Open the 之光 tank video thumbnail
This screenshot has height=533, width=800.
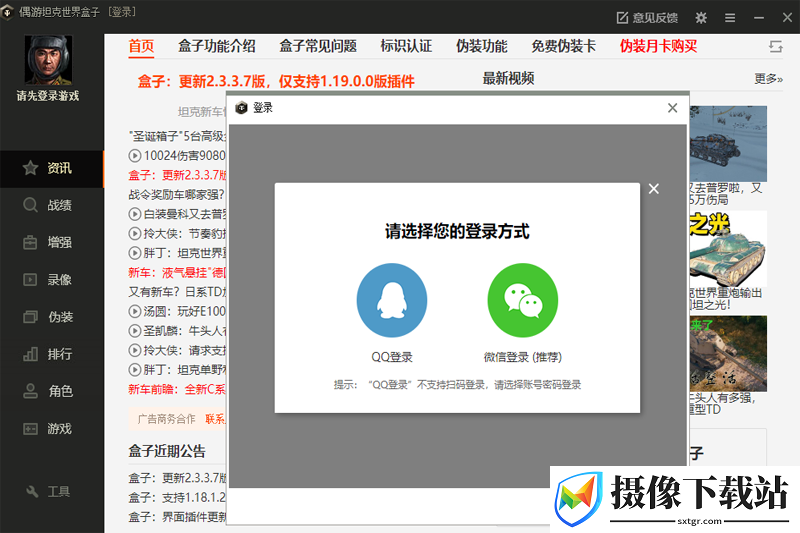[x=728, y=248]
